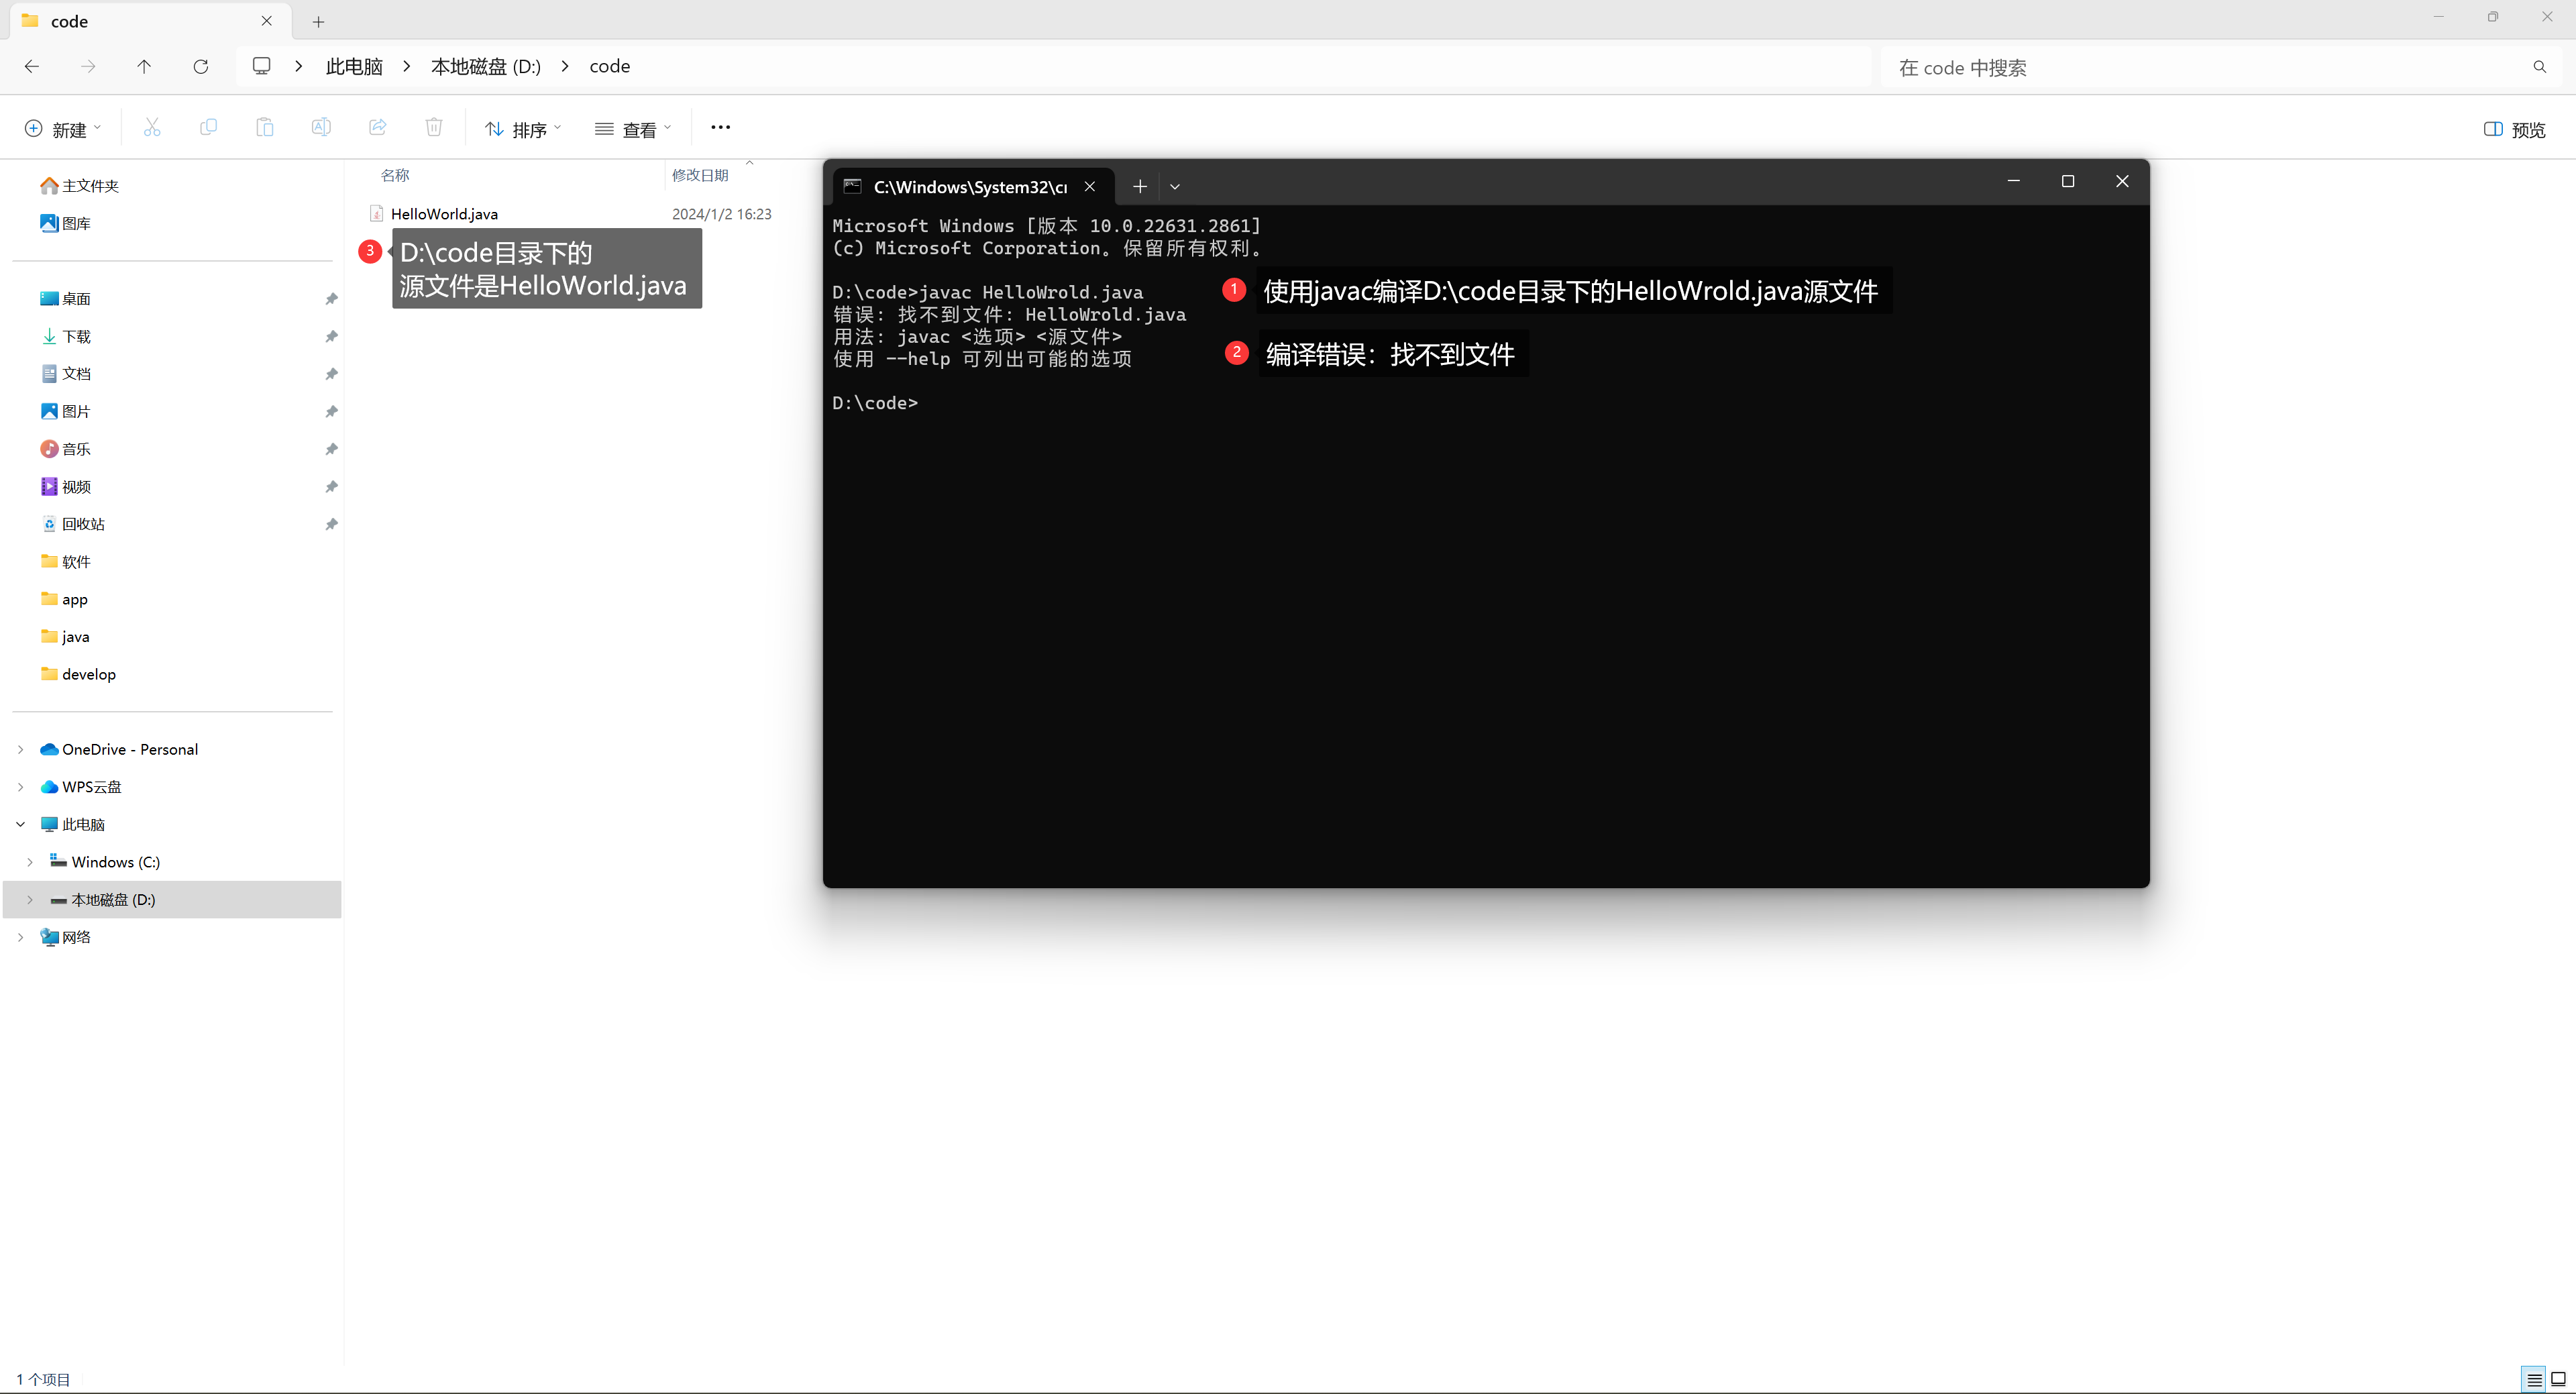
Task: Close the code Explorer tab
Action: 267,21
